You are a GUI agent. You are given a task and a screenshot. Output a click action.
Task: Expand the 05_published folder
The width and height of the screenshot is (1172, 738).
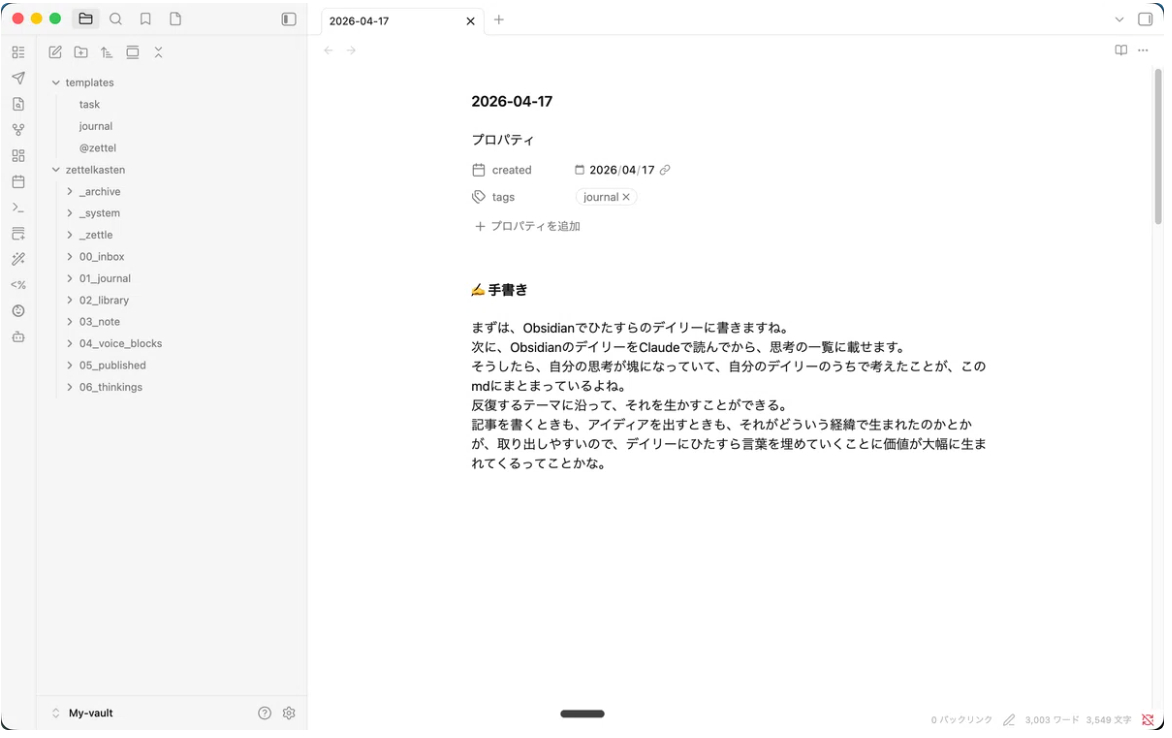pos(70,366)
